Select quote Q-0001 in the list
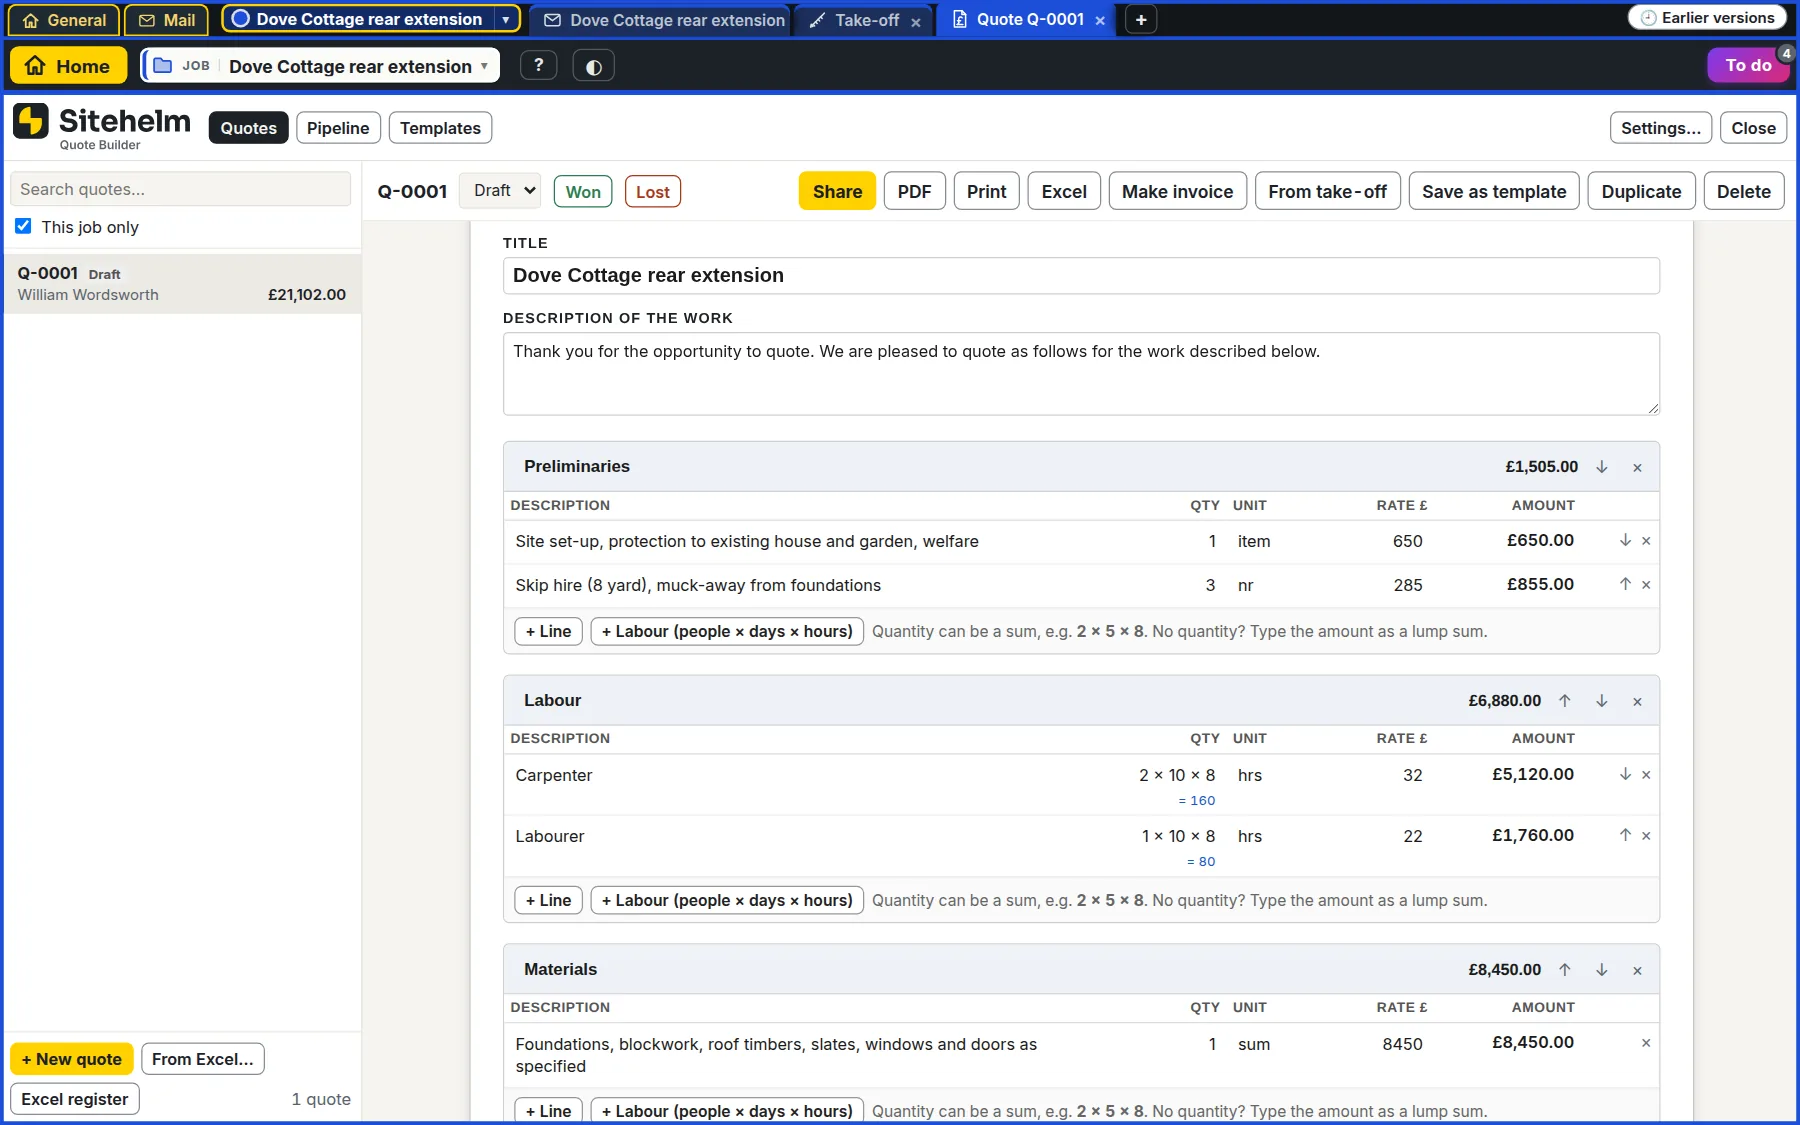This screenshot has width=1800, height=1125. (x=182, y=283)
